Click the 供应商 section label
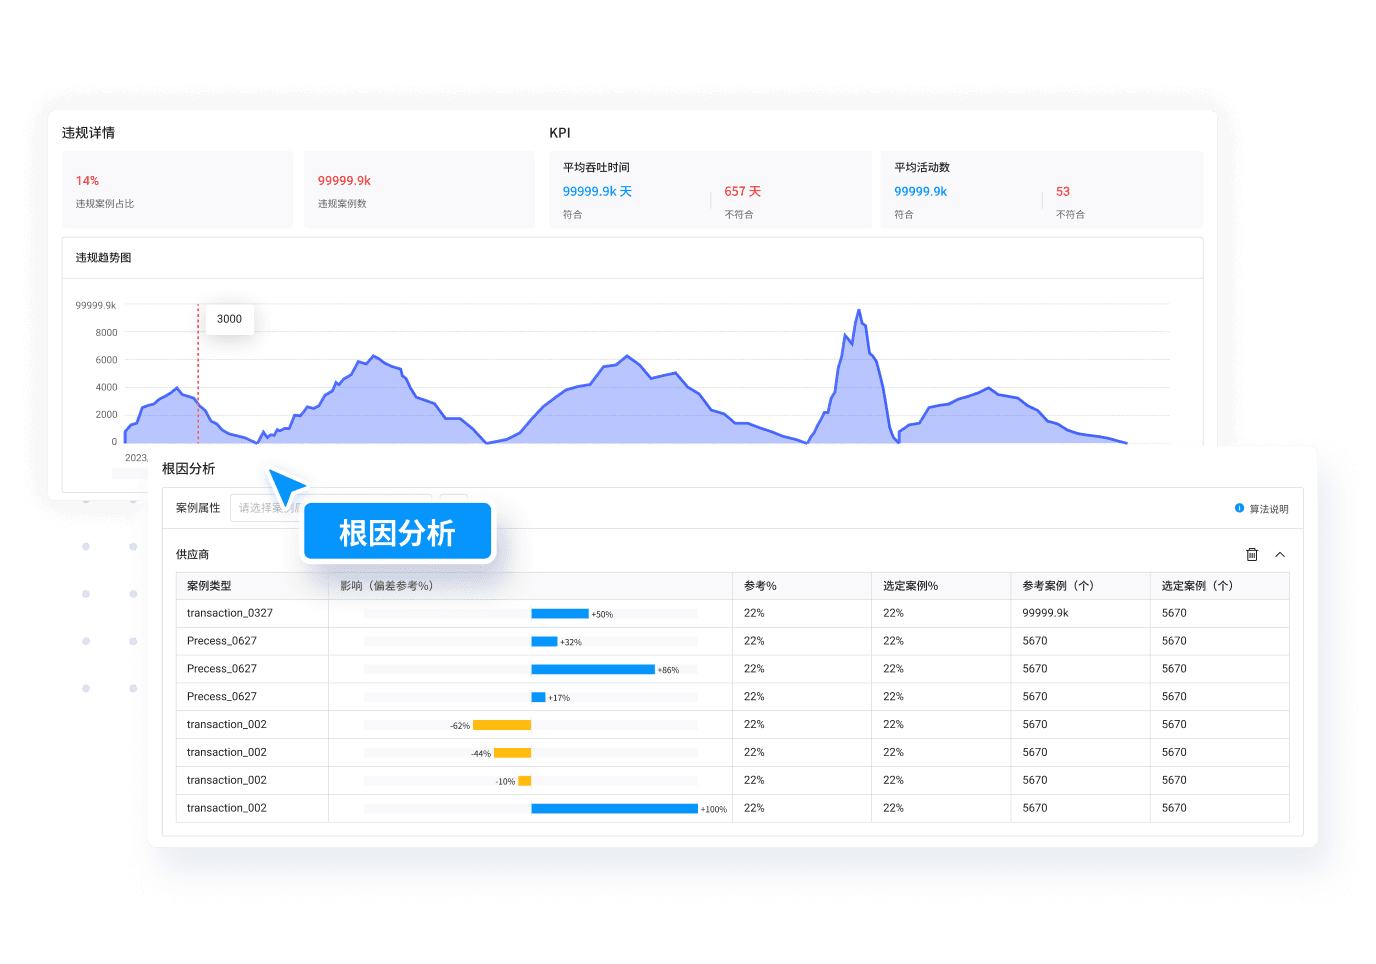This screenshot has height=964, width=1376. point(193,554)
